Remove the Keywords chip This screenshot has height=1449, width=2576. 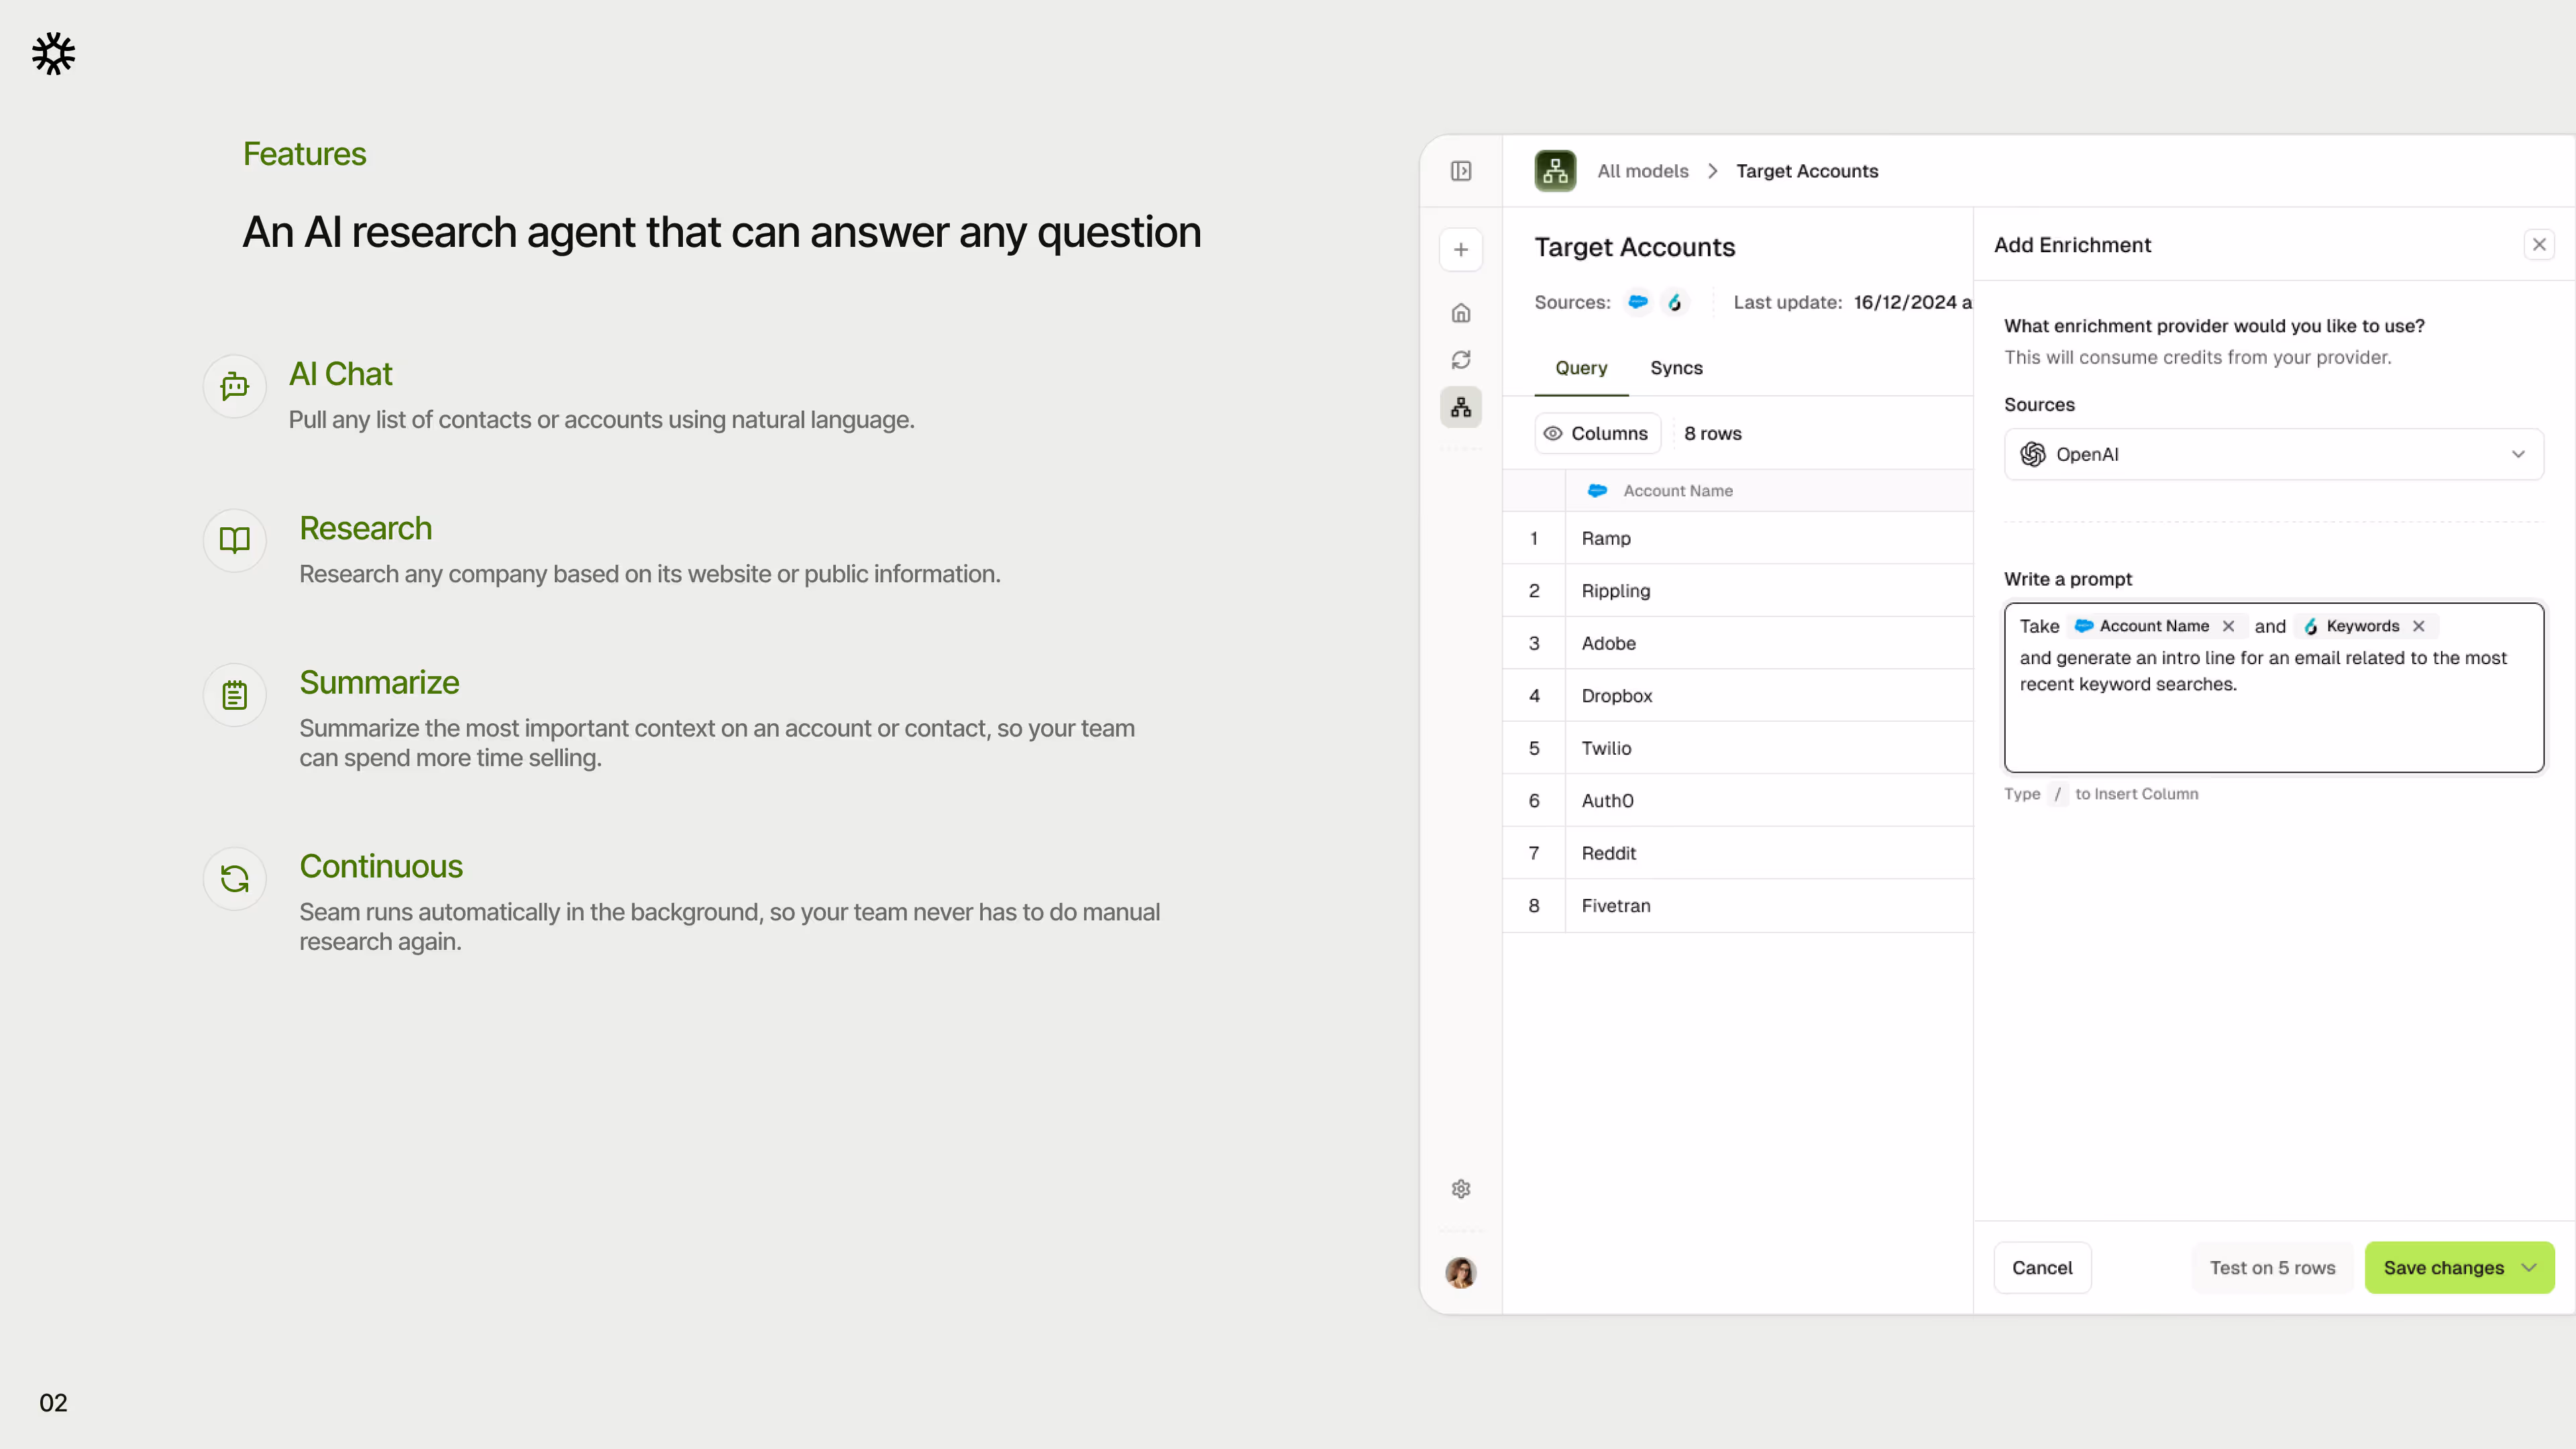click(2419, 626)
